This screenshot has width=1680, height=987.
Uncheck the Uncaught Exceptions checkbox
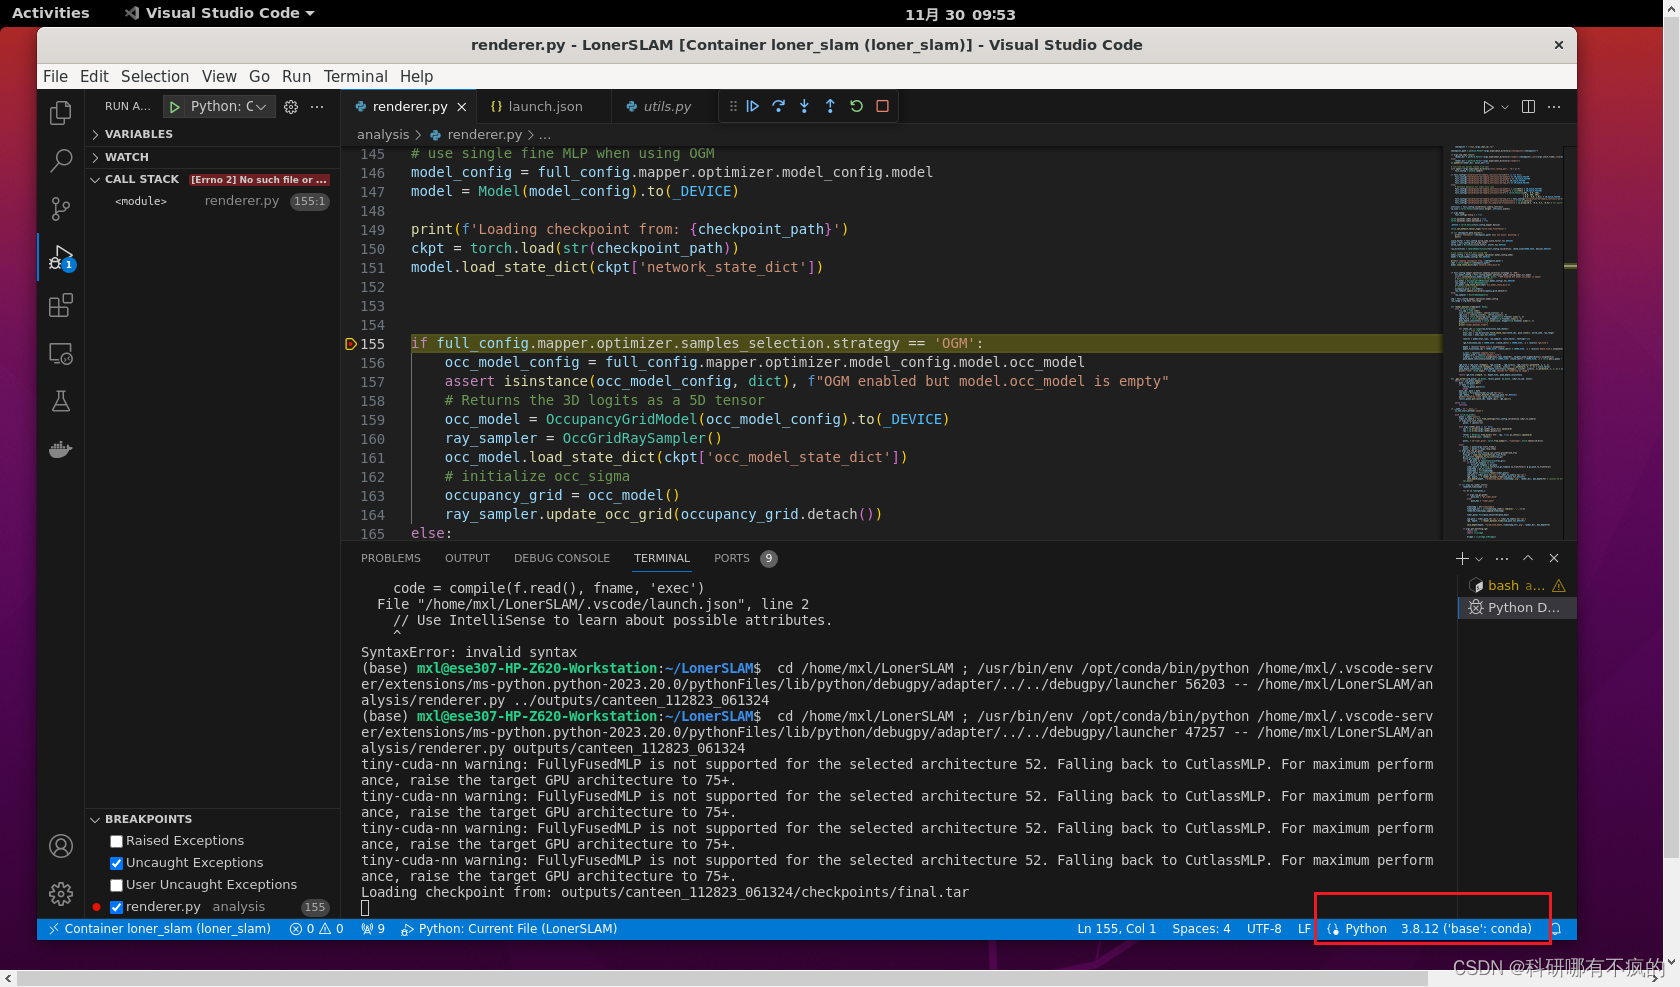pos(116,863)
